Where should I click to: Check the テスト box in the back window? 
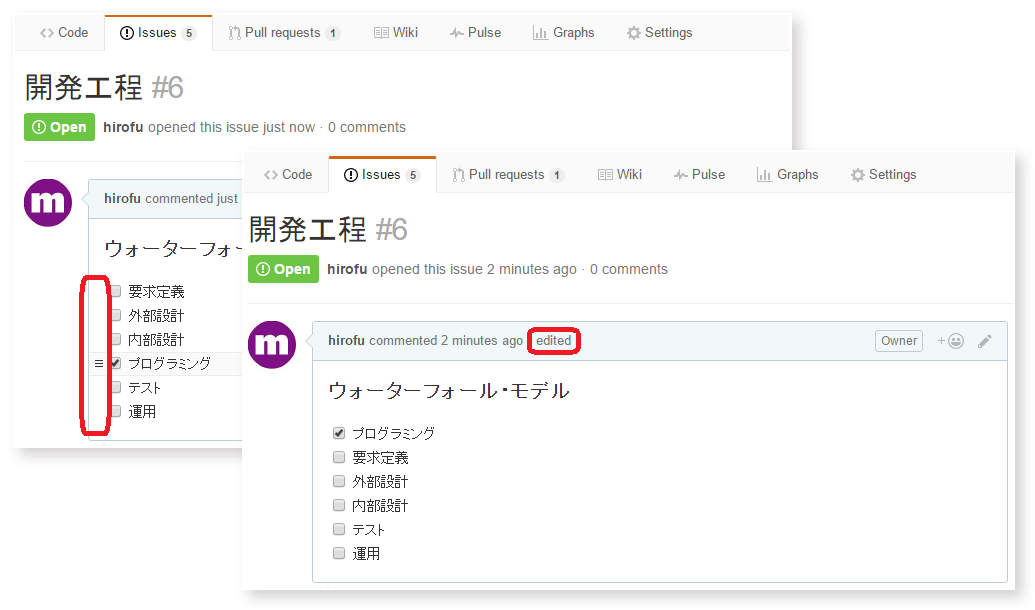point(116,388)
